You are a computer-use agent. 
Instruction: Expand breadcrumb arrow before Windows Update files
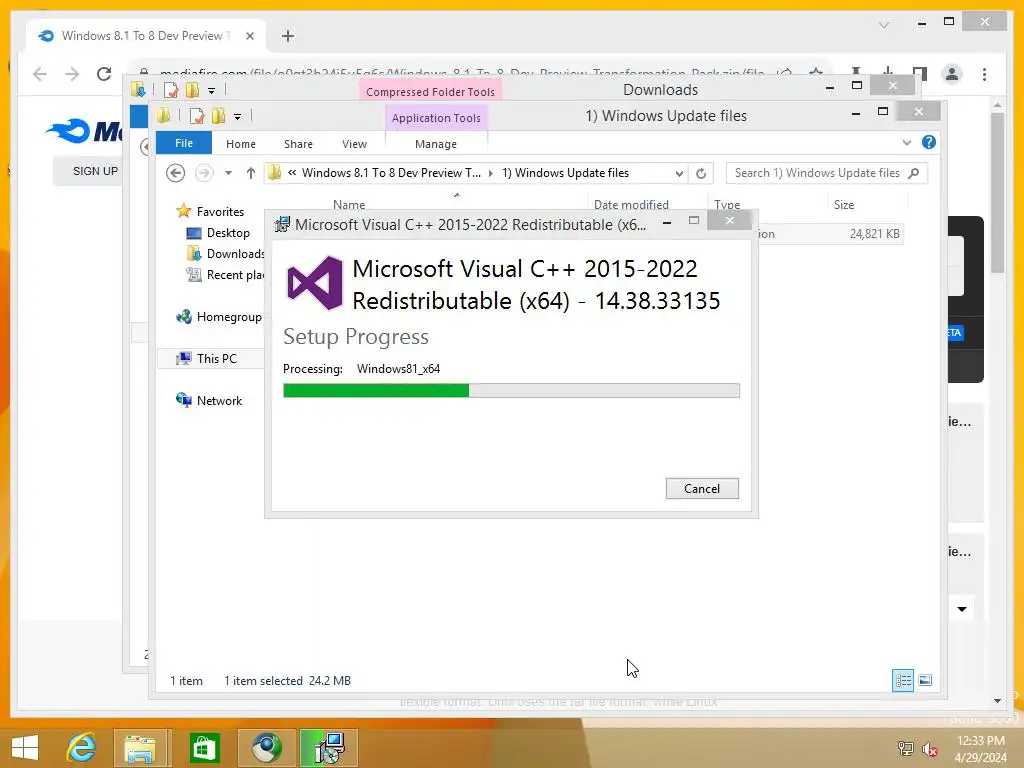coord(491,173)
